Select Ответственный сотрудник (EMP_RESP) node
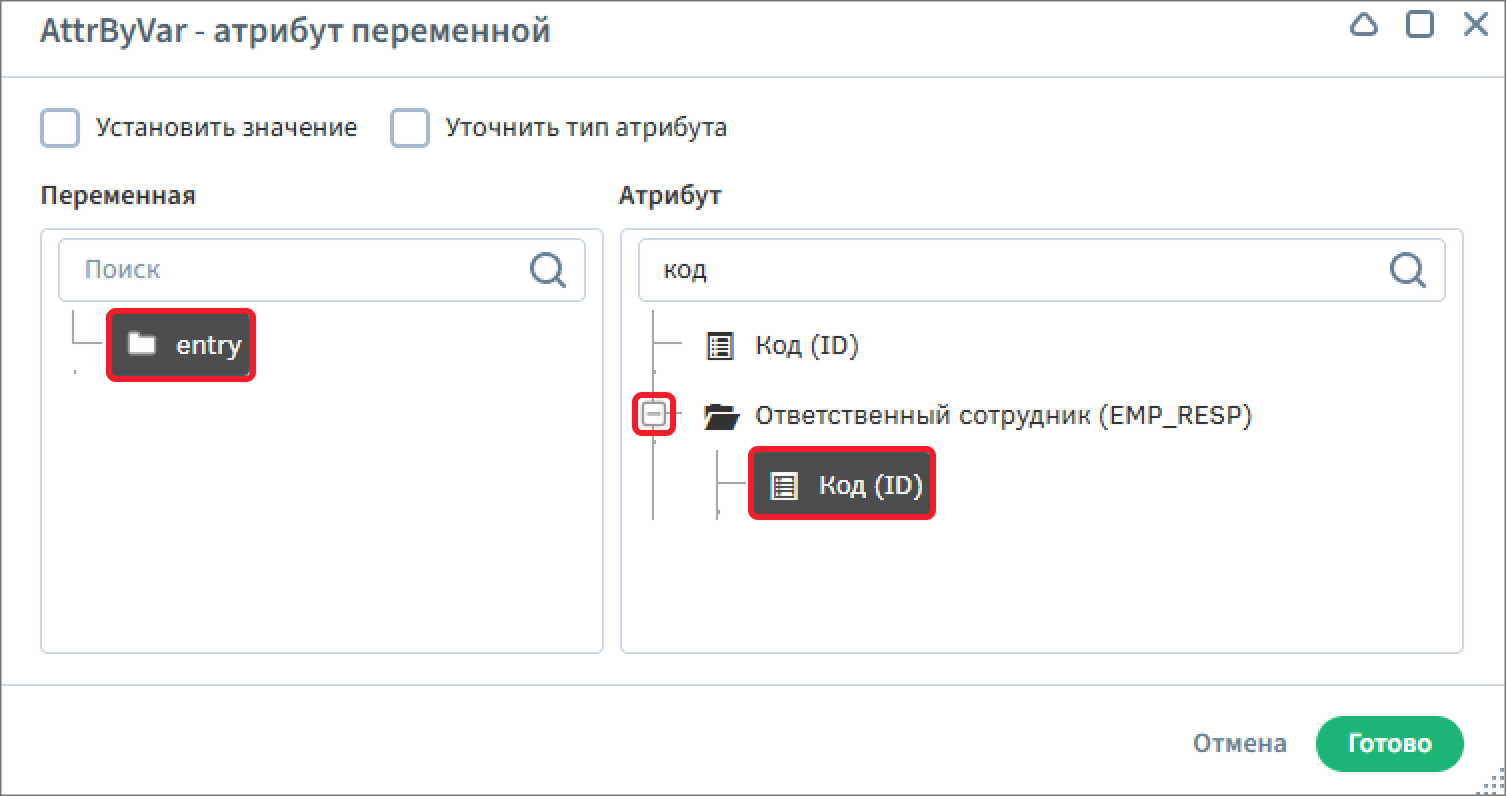Screen dimensions: 1506x796 pos(1002,416)
